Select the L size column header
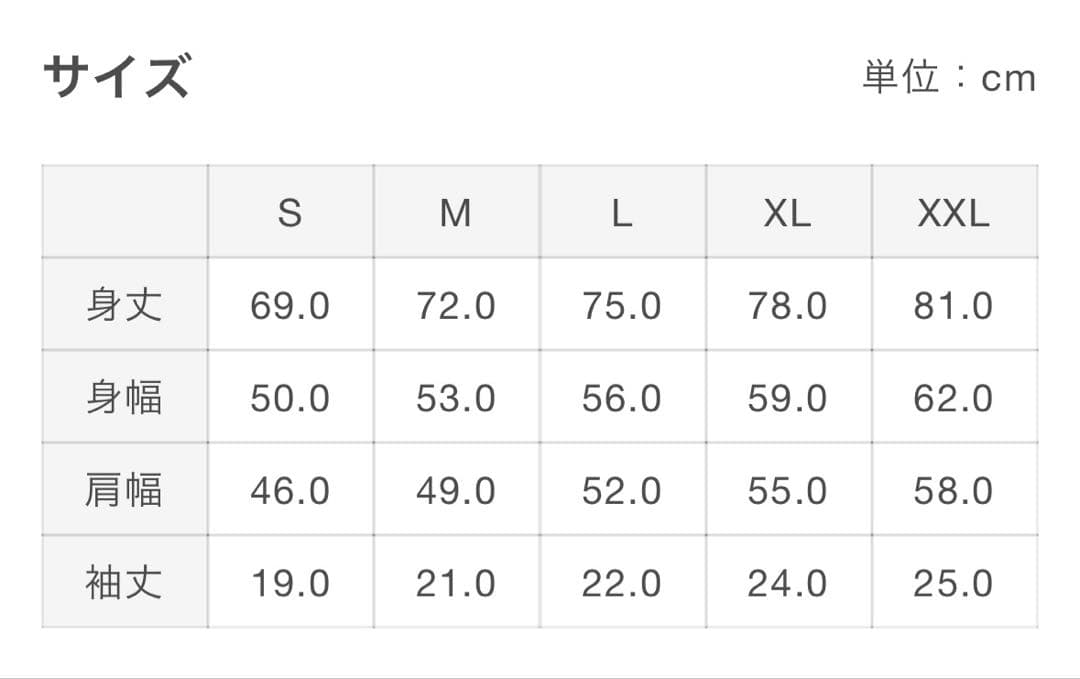The height and width of the screenshot is (679, 1080). click(622, 212)
